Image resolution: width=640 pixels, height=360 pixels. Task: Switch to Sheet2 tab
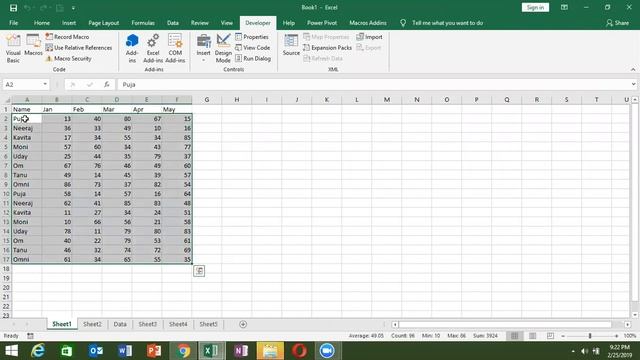point(92,324)
